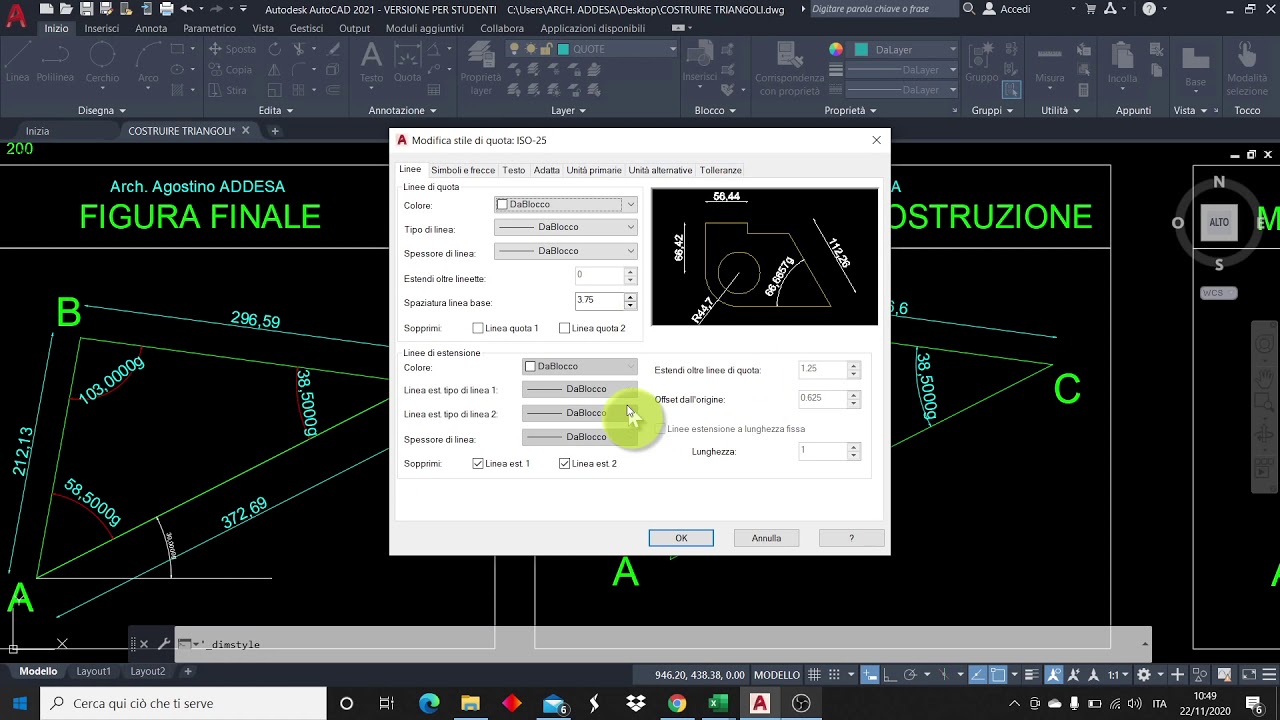Click the teal QUOTE layer color swatch
The width and height of the screenshot is (1280, 720).
click(564, 49)
